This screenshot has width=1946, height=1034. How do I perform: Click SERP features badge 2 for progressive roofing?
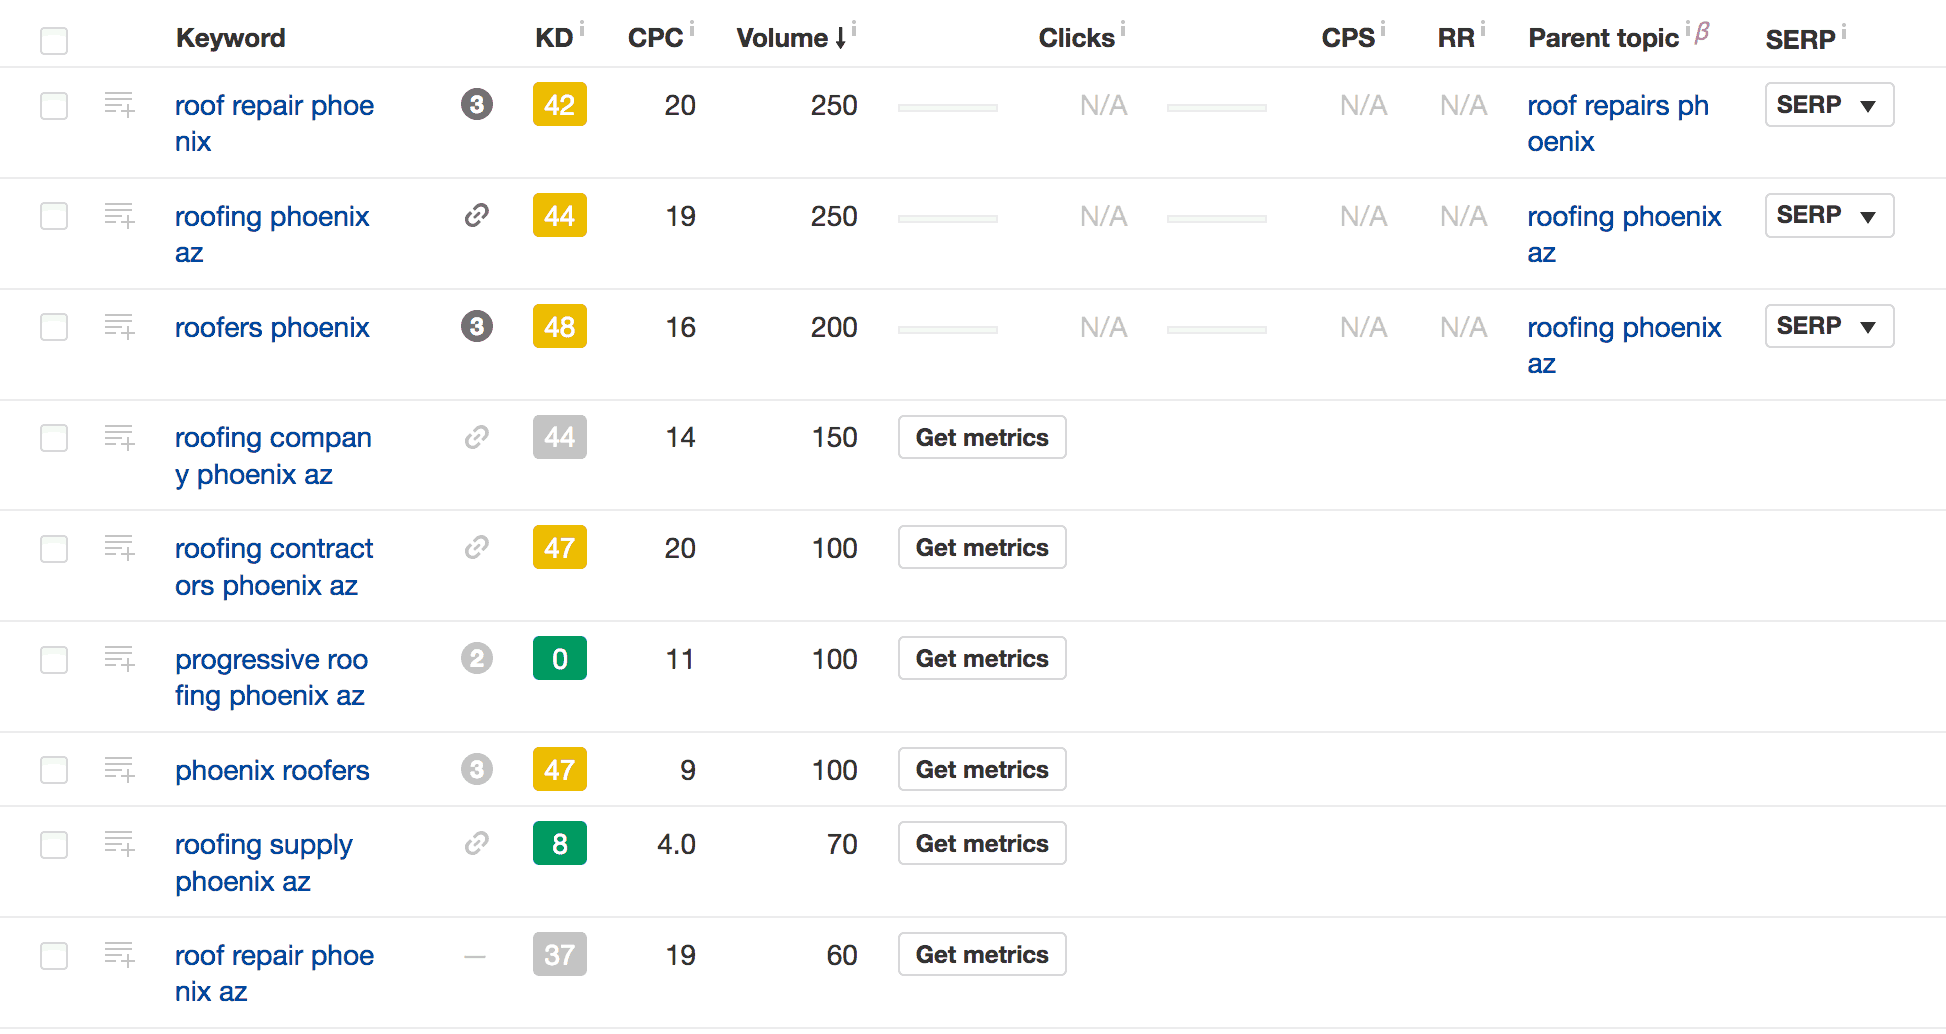[477, 658]
